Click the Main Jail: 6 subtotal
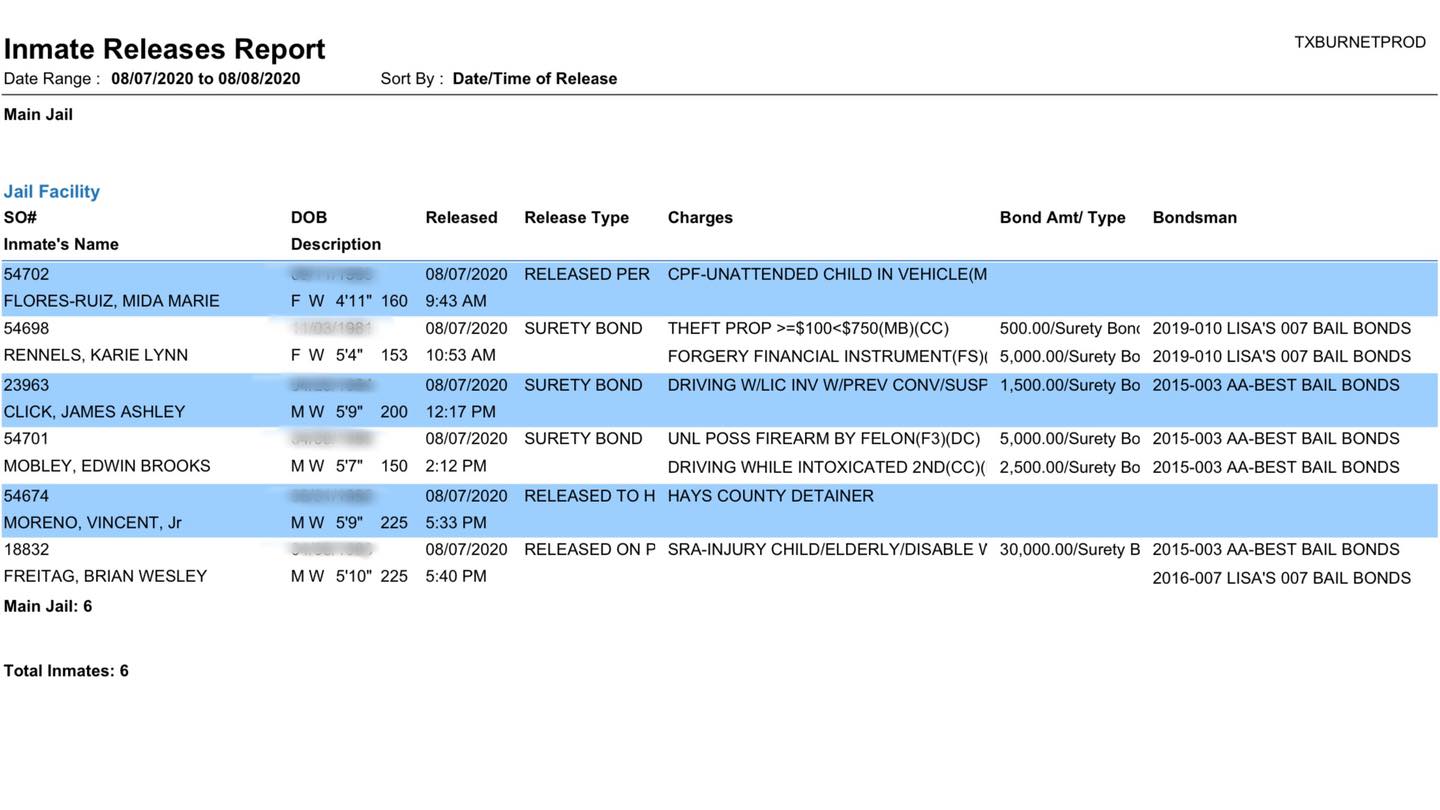Image resolution: width=1440 pixels, height=810 pixels. click(48, 607)
